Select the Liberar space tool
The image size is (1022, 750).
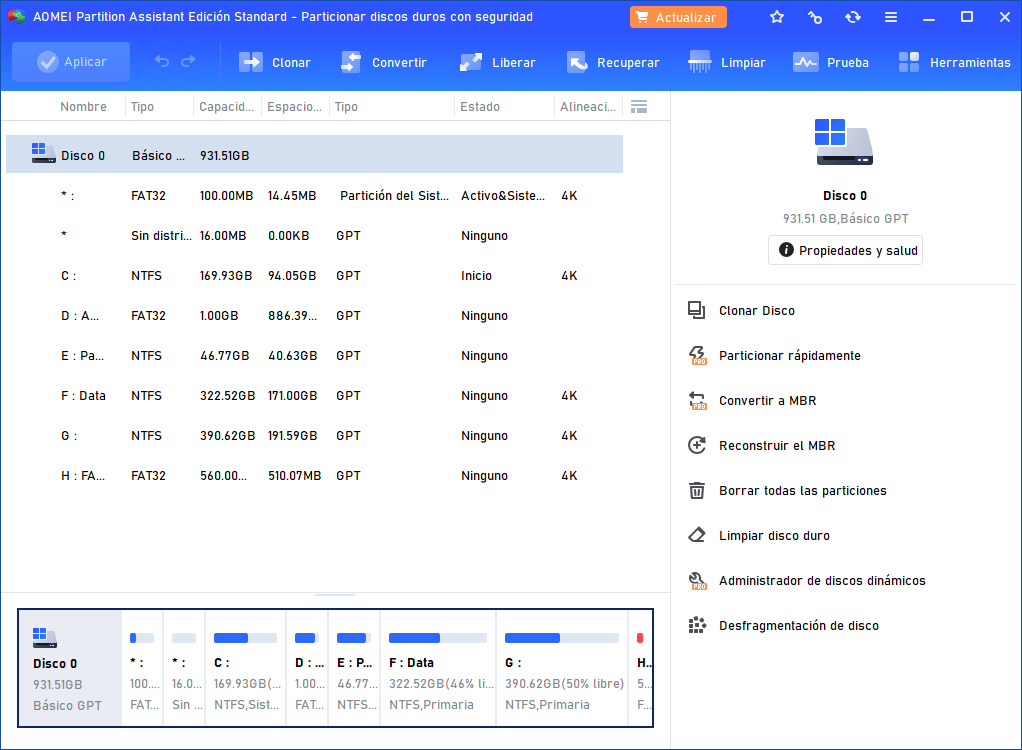pos(497,62)
